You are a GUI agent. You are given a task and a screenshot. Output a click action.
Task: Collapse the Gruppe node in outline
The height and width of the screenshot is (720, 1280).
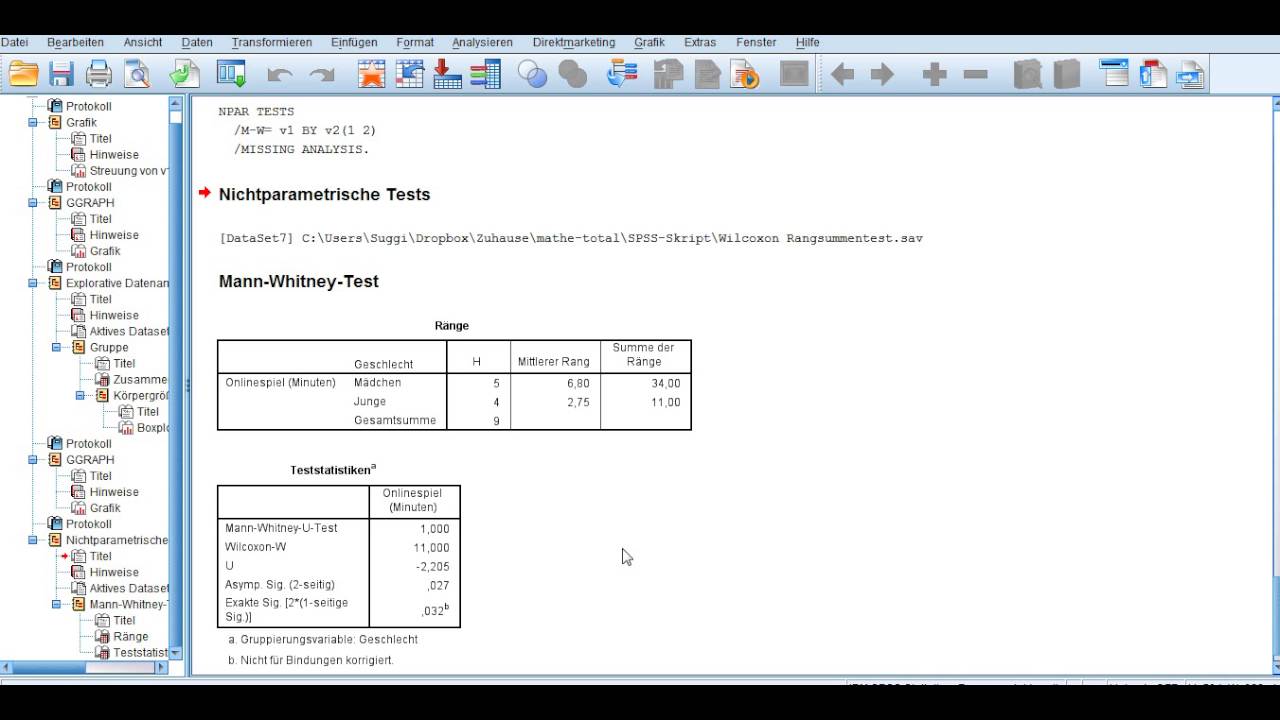pos(56,347)
